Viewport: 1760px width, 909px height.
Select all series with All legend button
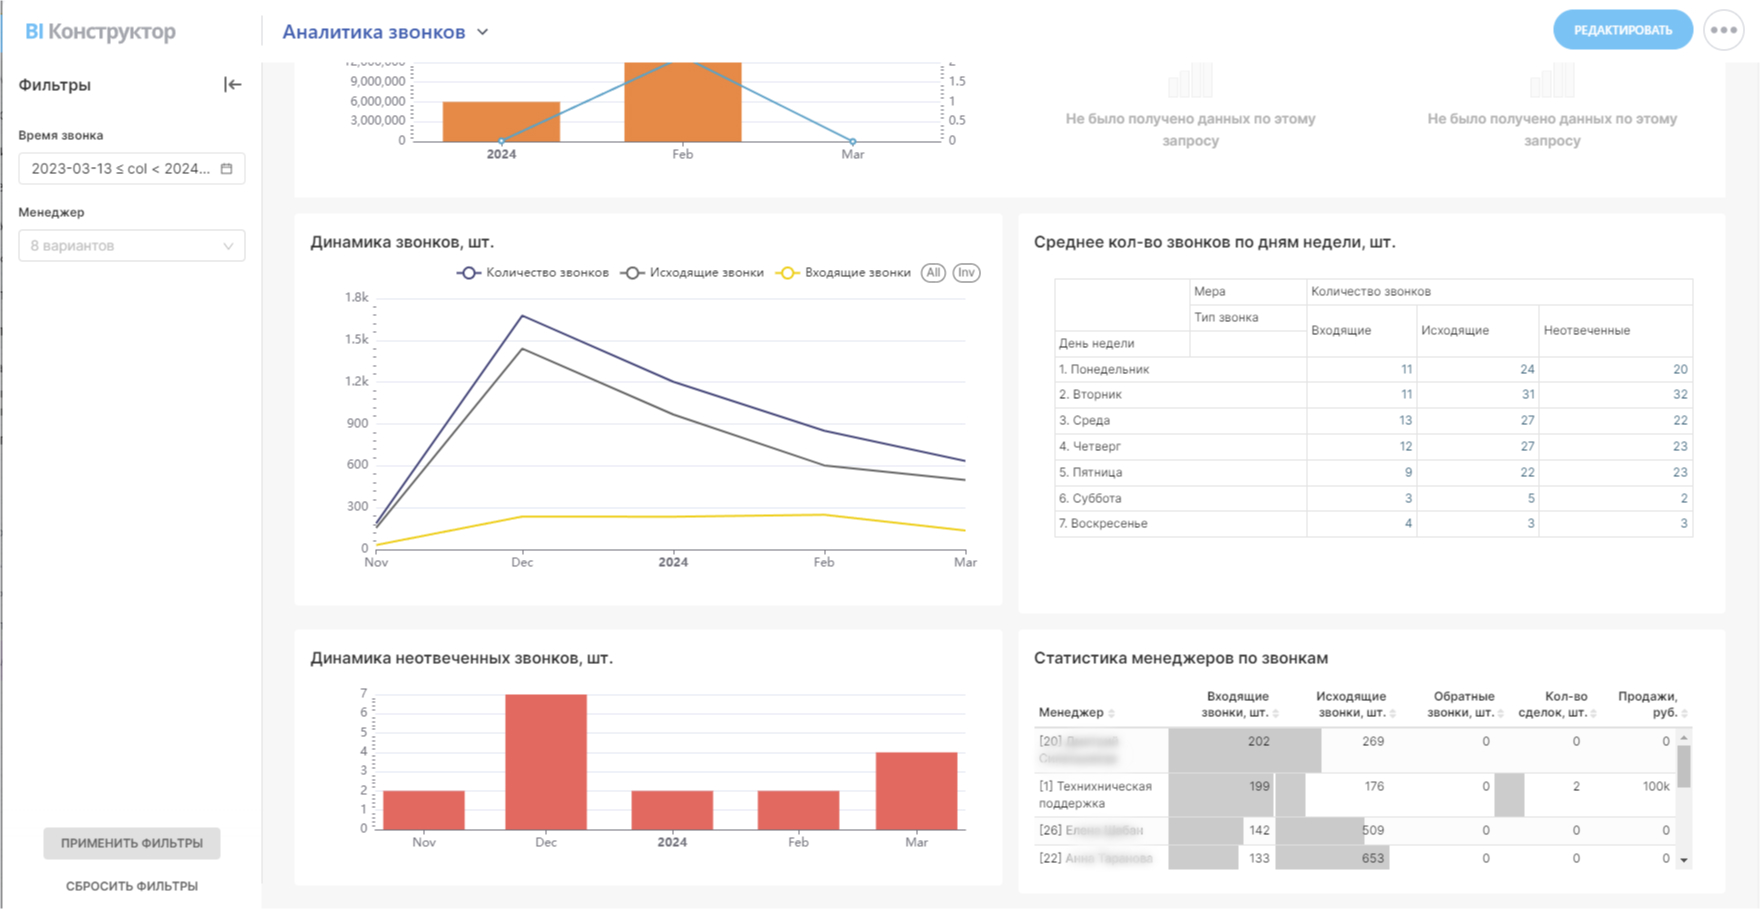click(x=933, y=273)
